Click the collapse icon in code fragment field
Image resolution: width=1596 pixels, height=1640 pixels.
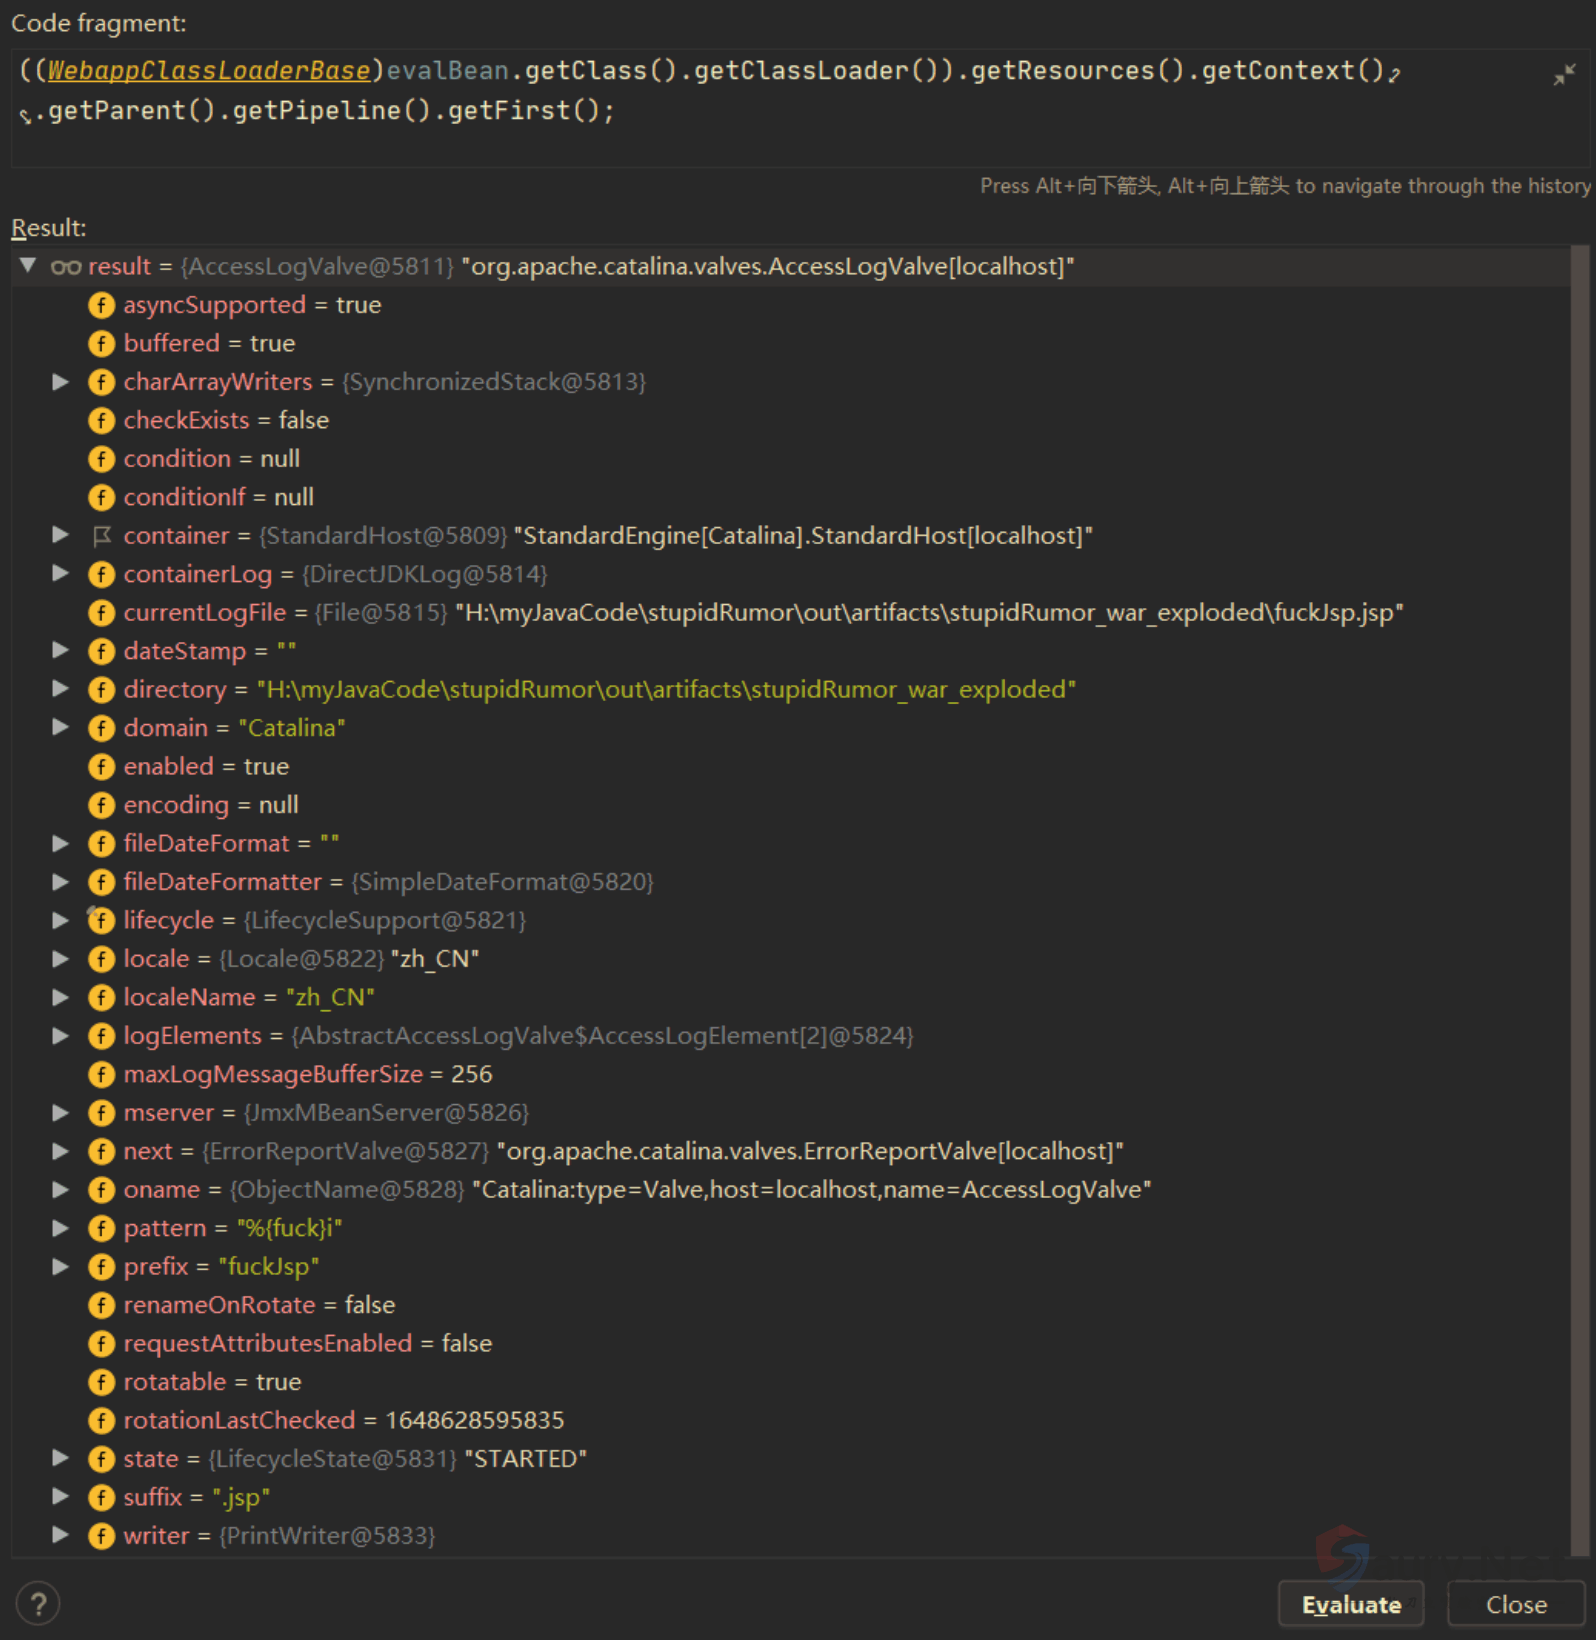point(1563,75)
